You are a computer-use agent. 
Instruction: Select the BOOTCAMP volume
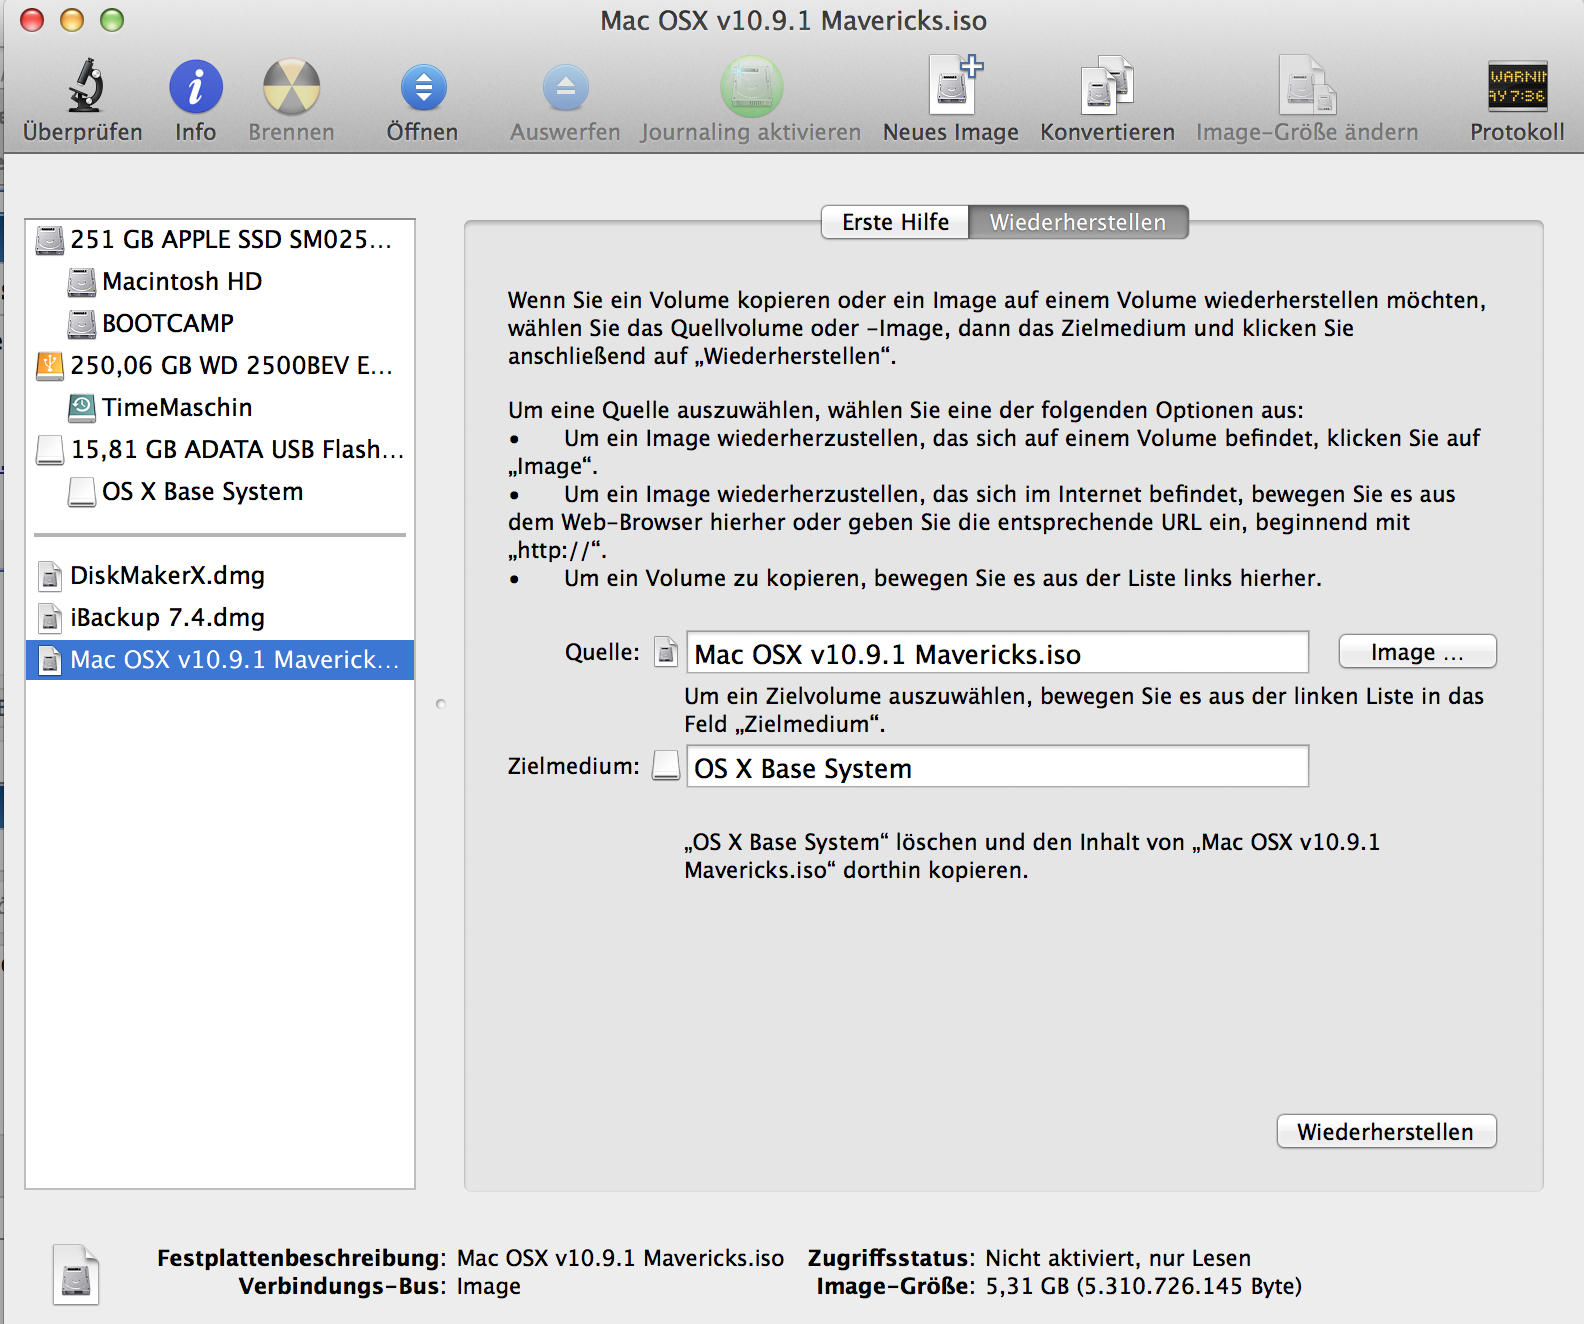click(220, 324)
